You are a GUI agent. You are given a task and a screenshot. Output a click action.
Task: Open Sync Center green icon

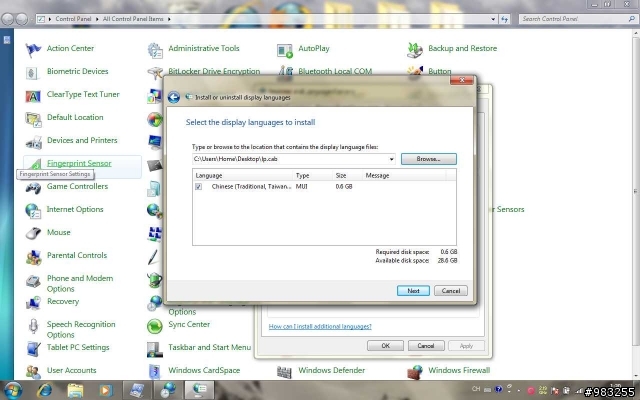click(x=155, y=326)
